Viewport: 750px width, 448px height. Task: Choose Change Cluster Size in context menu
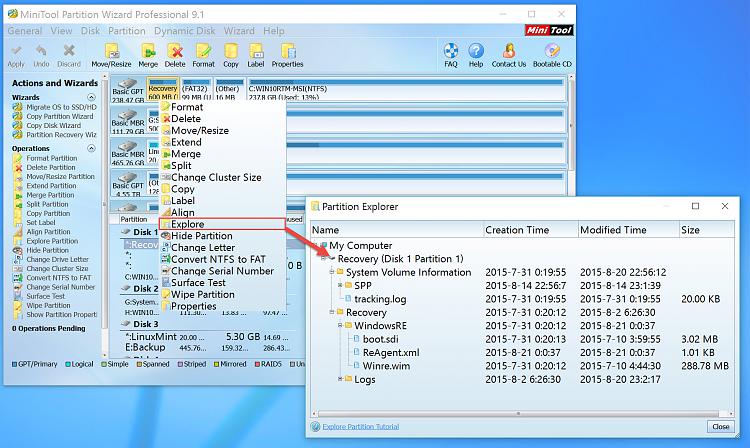tap(222, 177)
